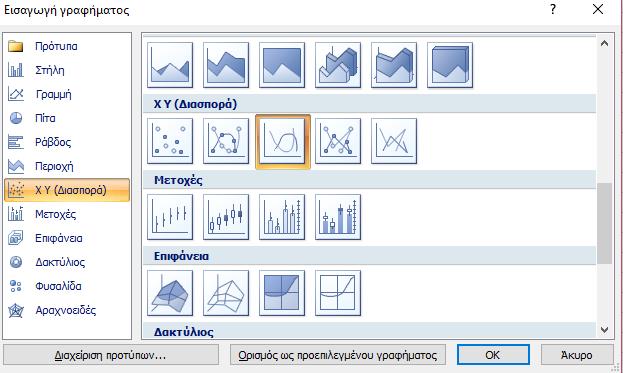Select volume-open-high-low-close stock chart
Screen dimensions: 623x373
tap(338, 217)
